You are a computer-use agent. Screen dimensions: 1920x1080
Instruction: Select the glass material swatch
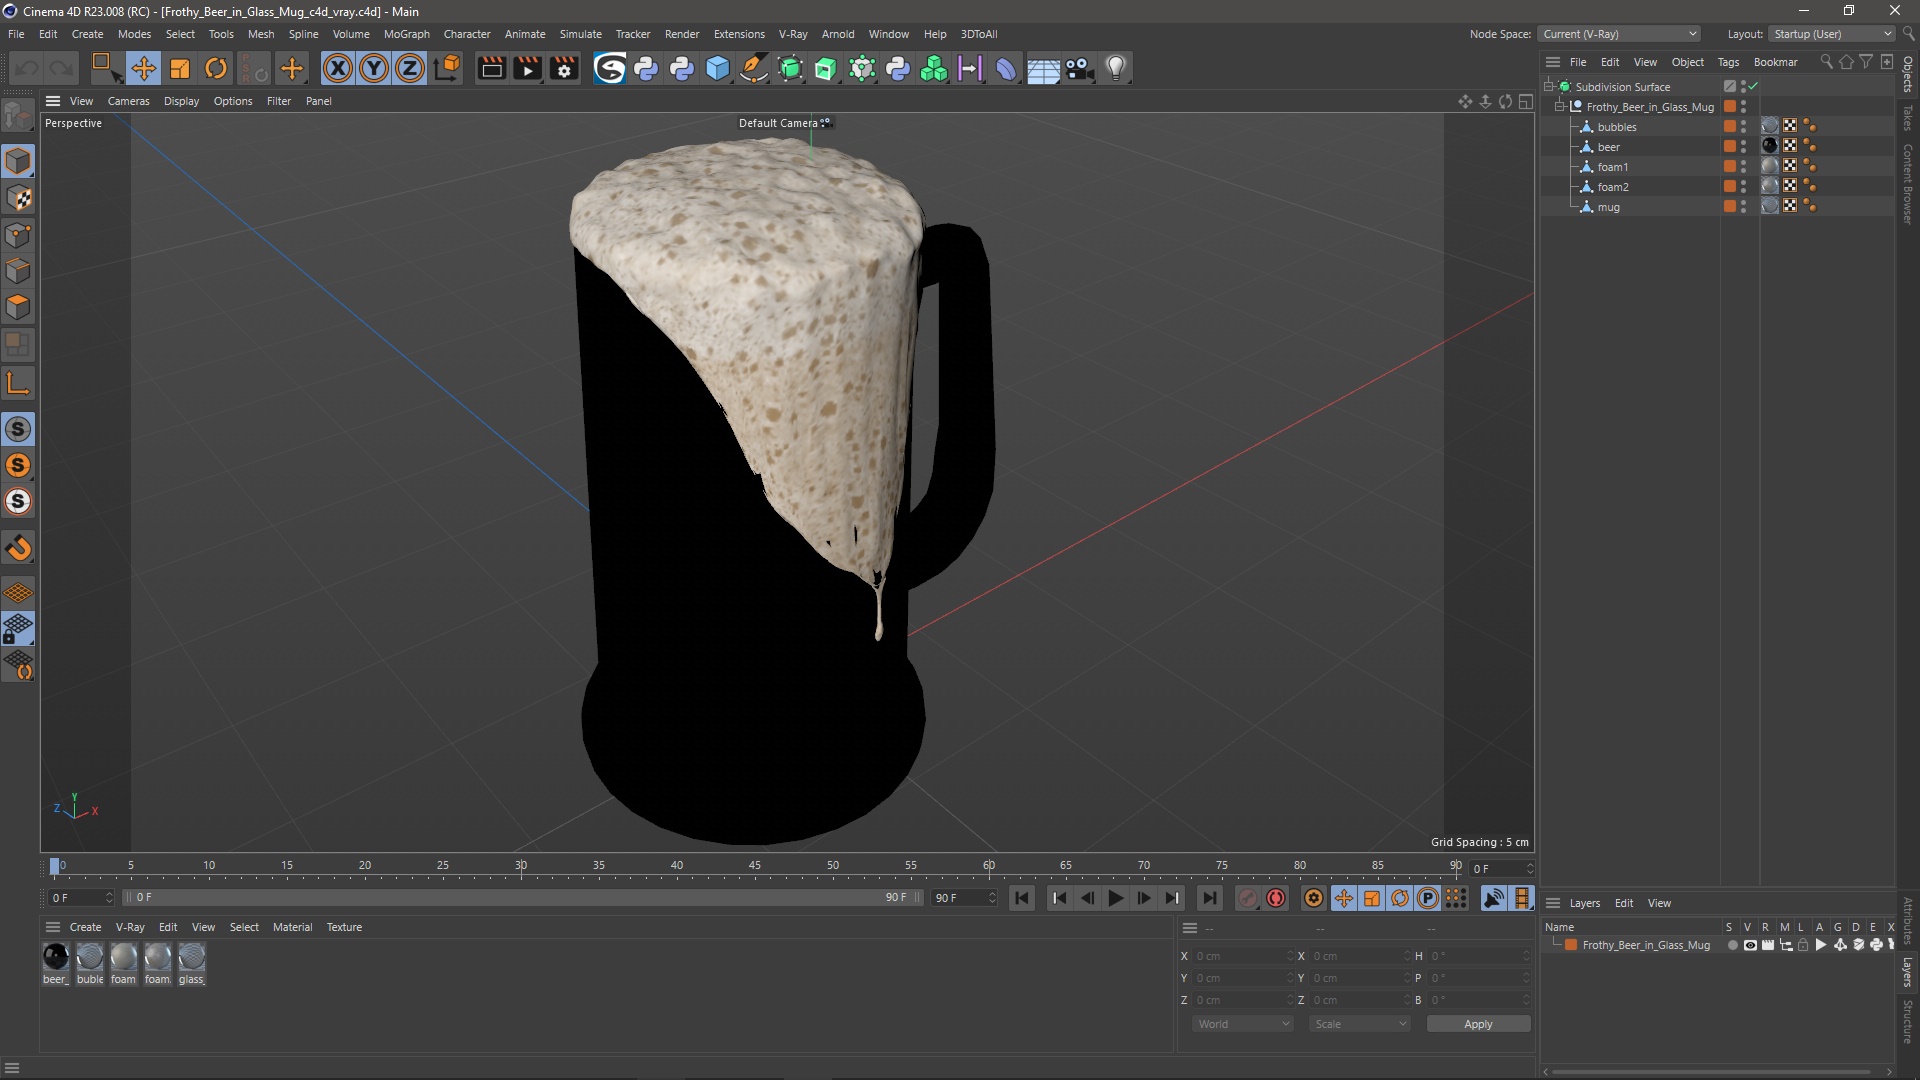coord(191,958)
